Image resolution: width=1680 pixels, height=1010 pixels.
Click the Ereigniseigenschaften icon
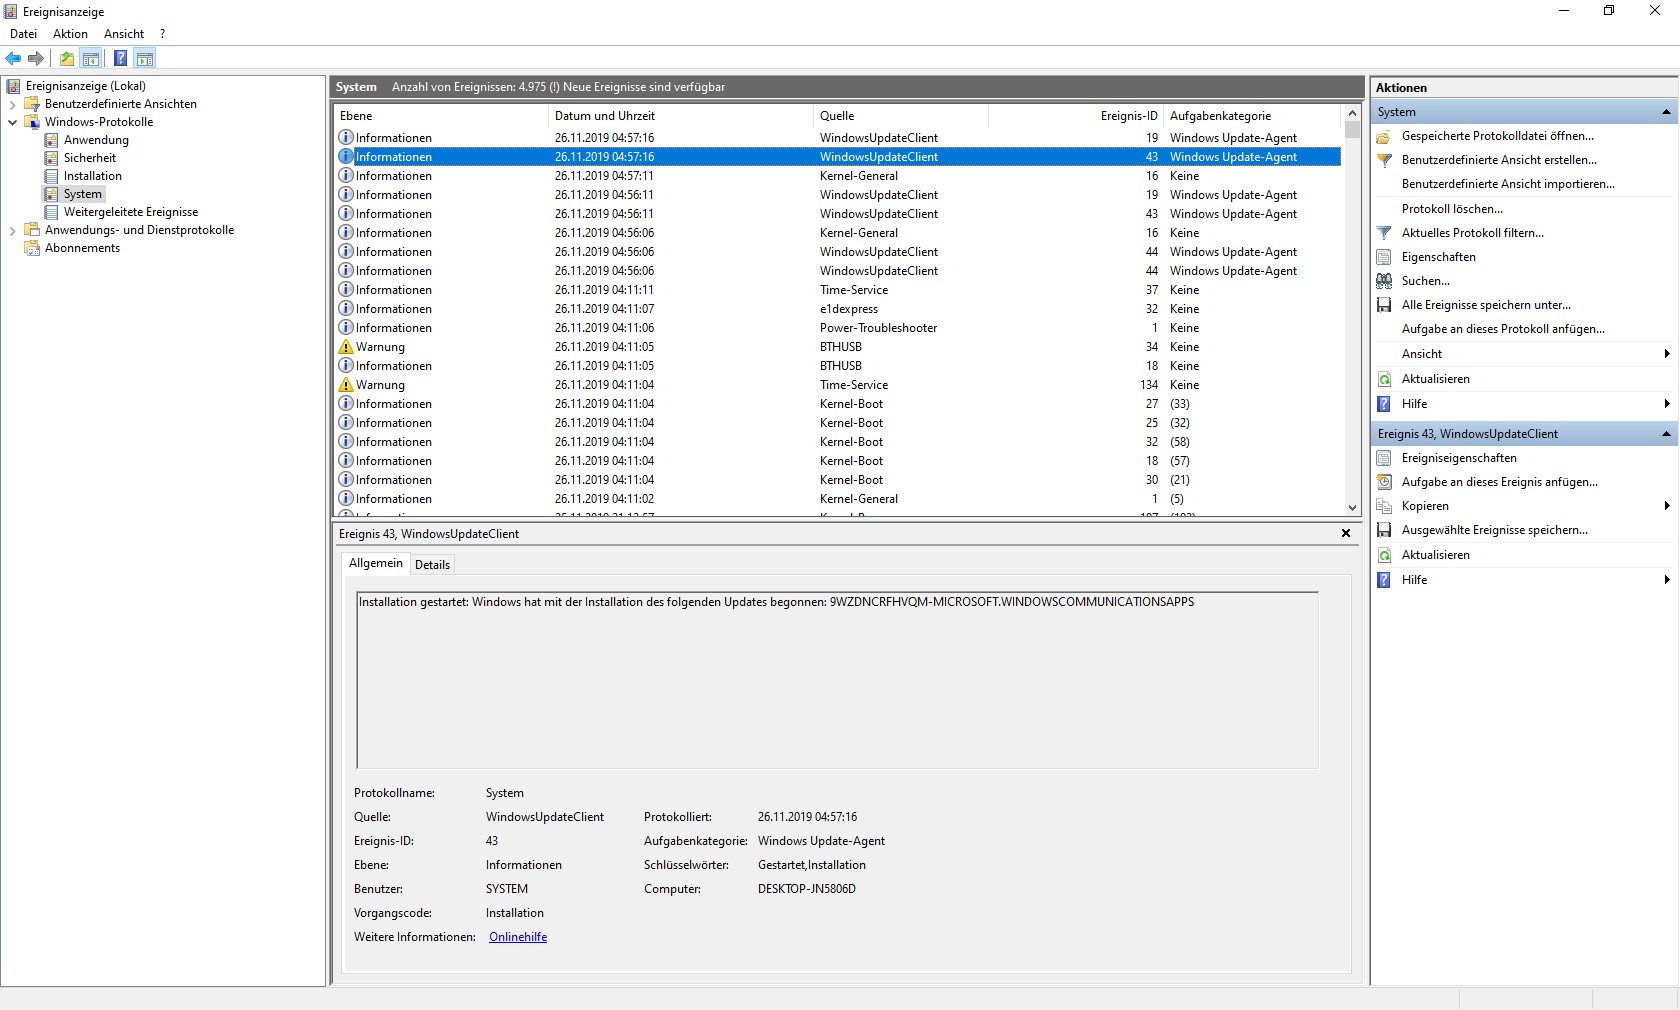(x=1384, y=458)
